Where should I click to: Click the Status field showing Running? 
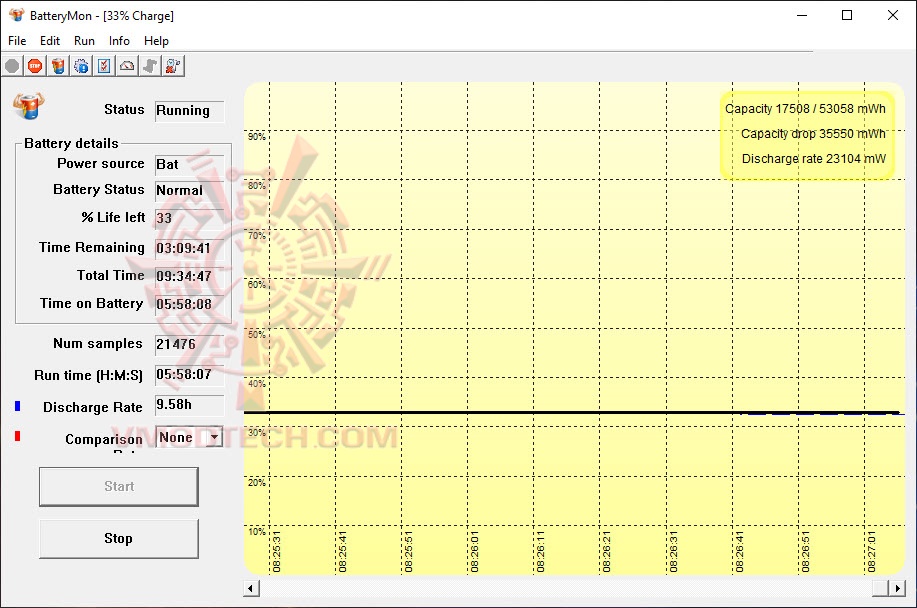click(189, 111)
